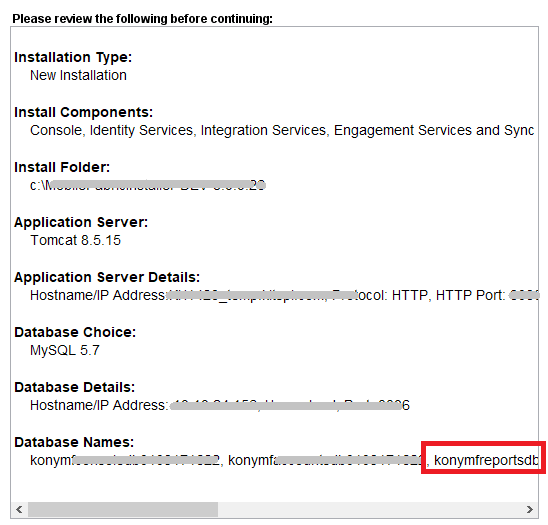Click the Database Details heading
Screen dimensions: 548x525
74,387
